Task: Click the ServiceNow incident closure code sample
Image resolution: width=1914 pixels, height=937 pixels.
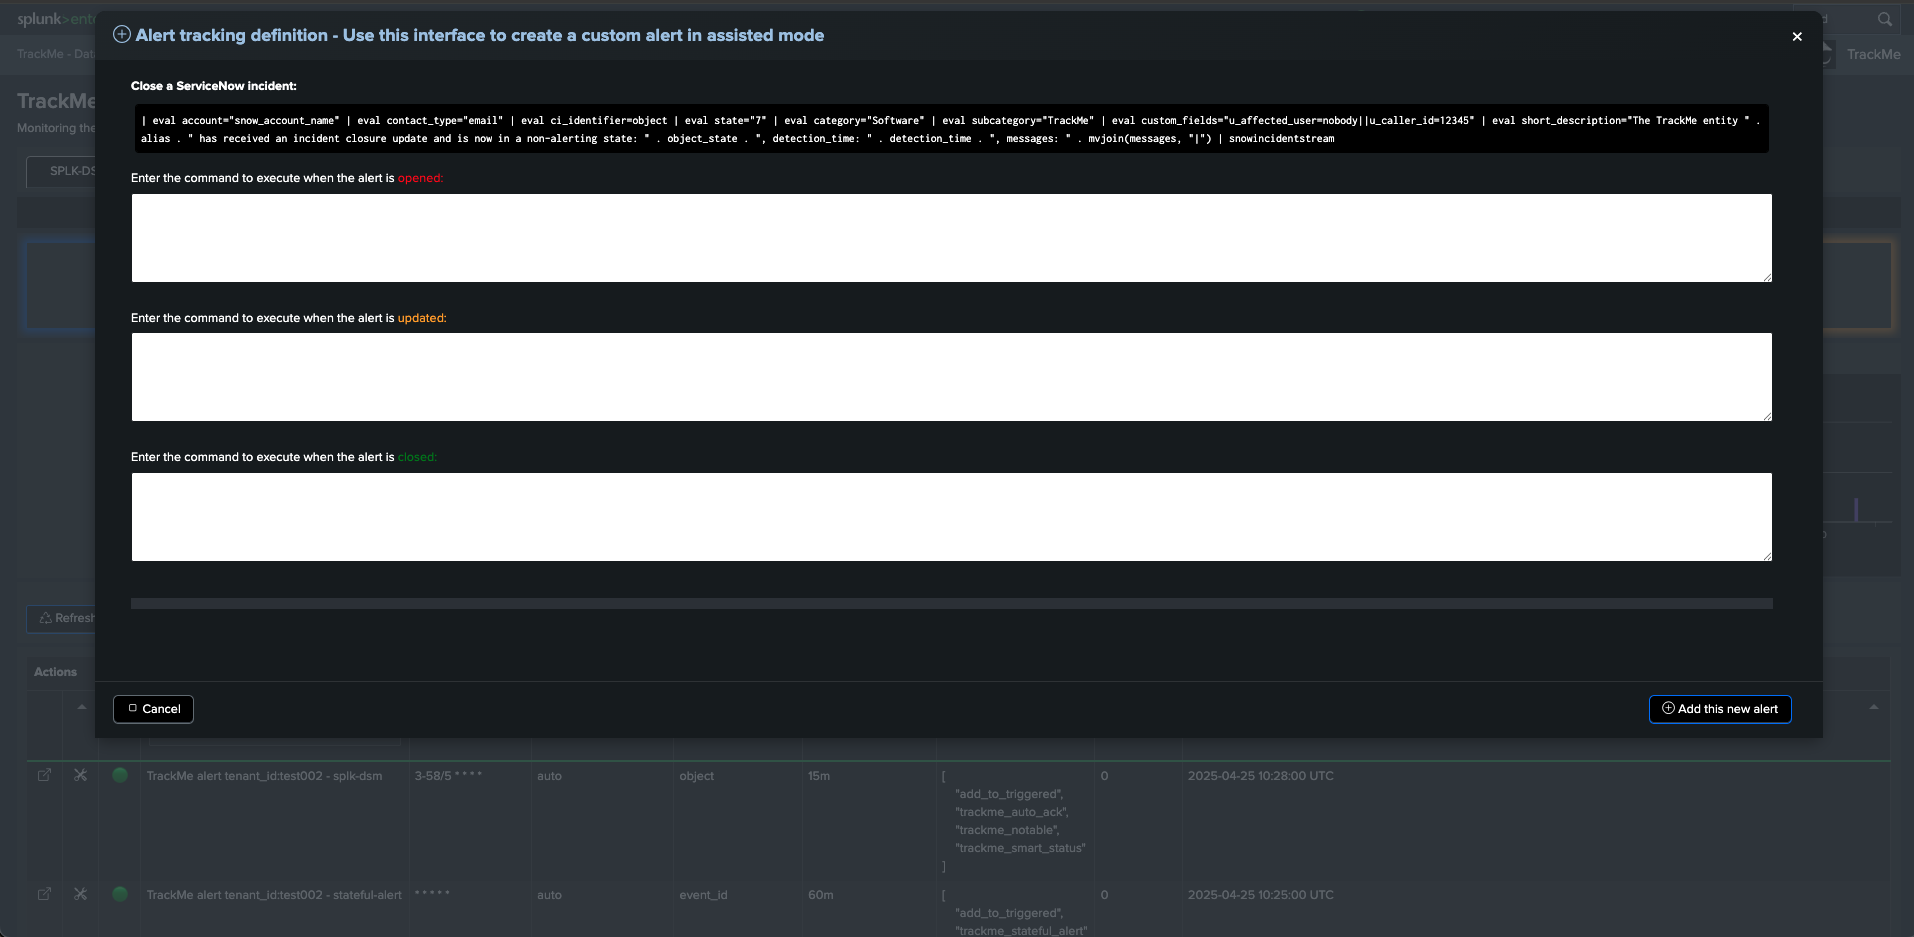Action: coord(950,129)
